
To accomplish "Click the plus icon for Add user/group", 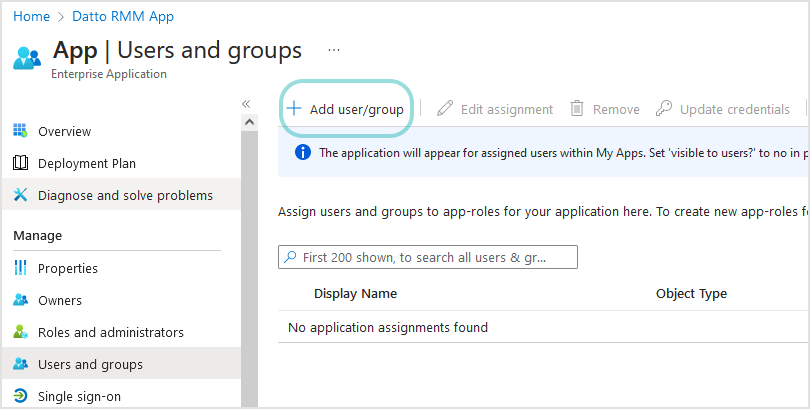I will click(294, 108).
